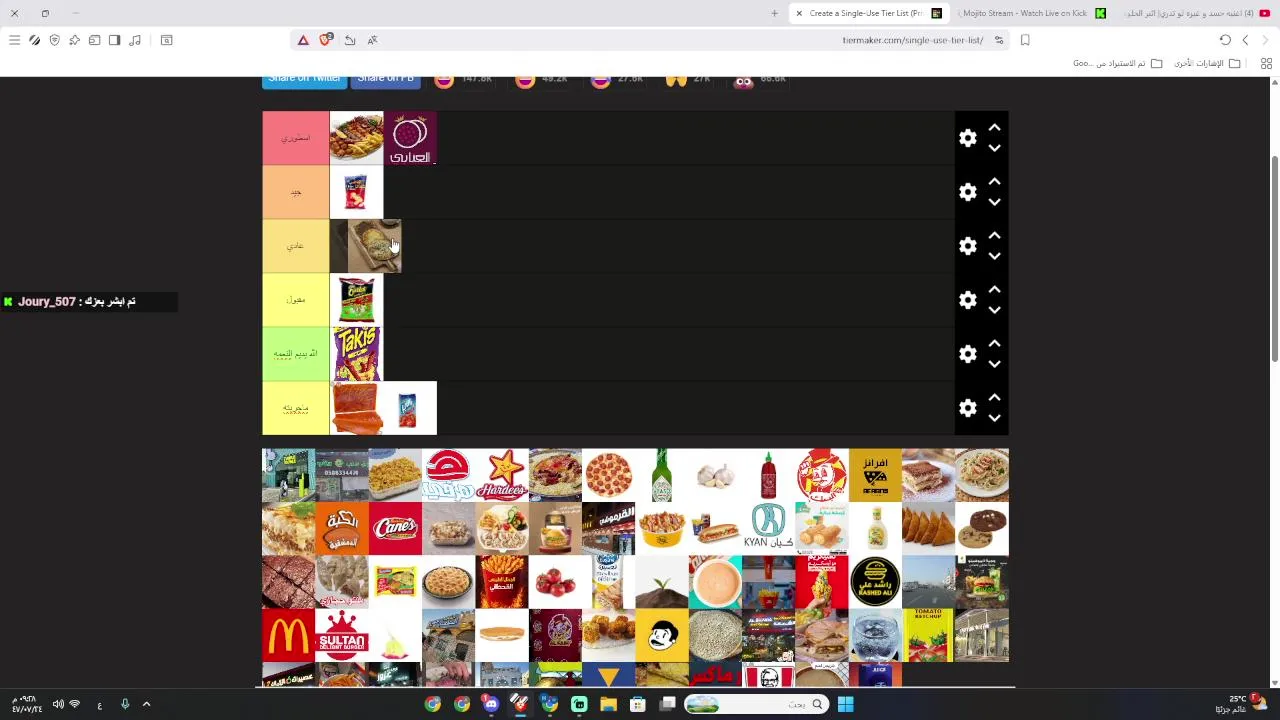This screenshot has height=720, width=1280.
Task: Select the Takis bag in tier row
Action: click(x=356, y=354)
